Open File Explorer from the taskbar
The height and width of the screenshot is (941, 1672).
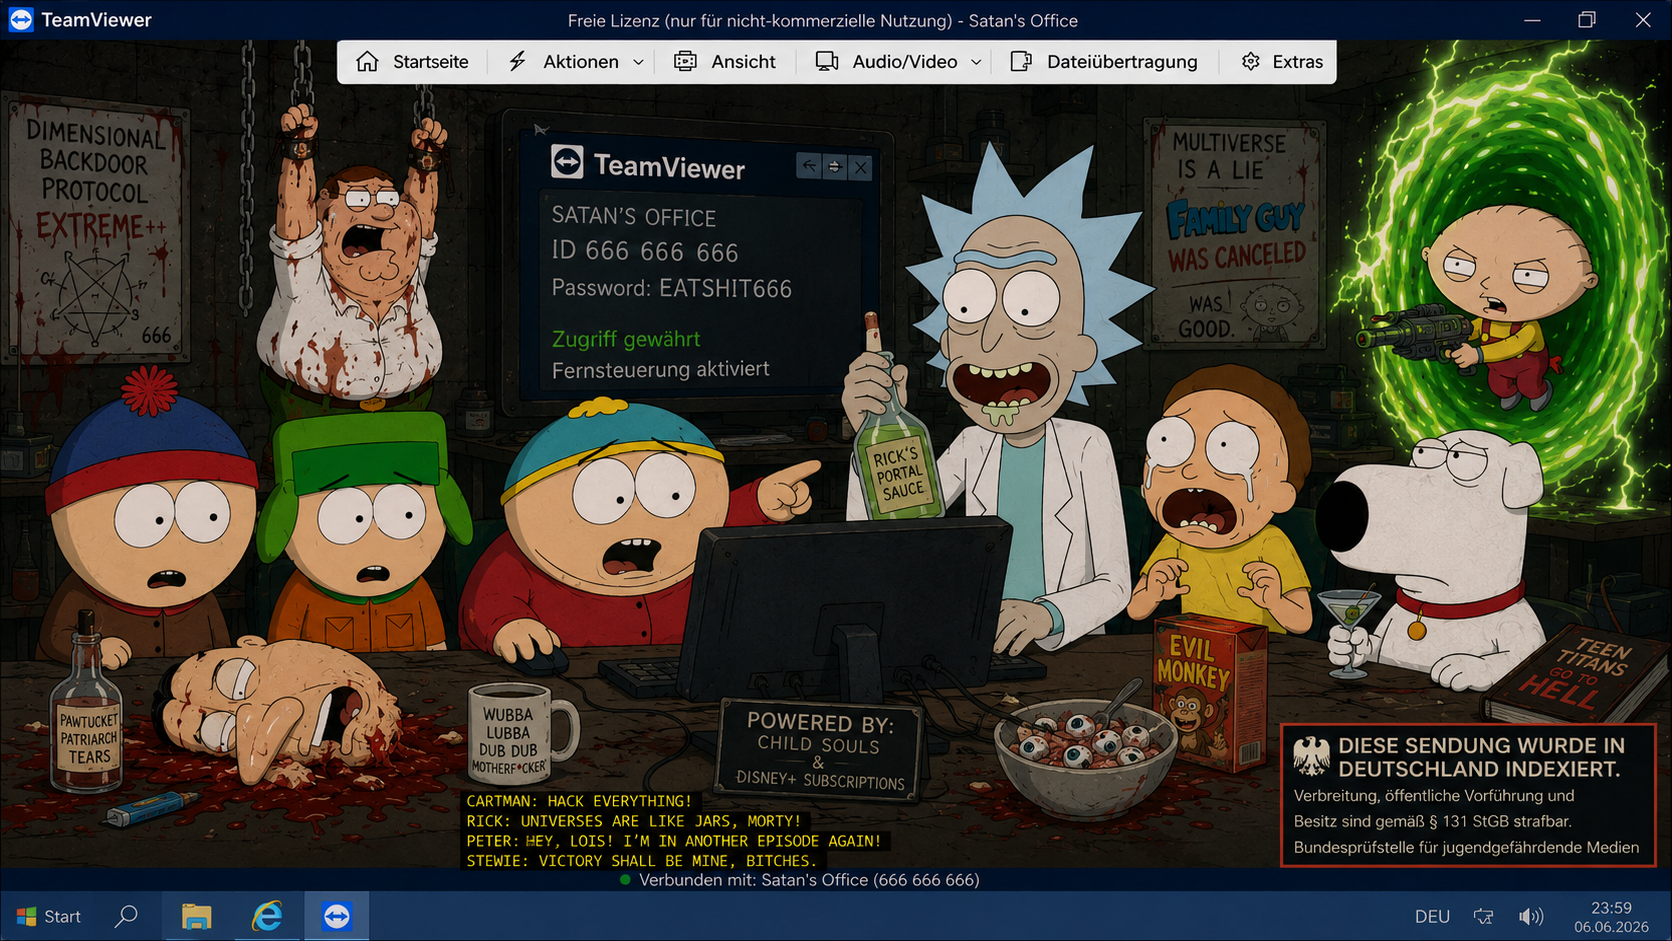coord(196,916)
